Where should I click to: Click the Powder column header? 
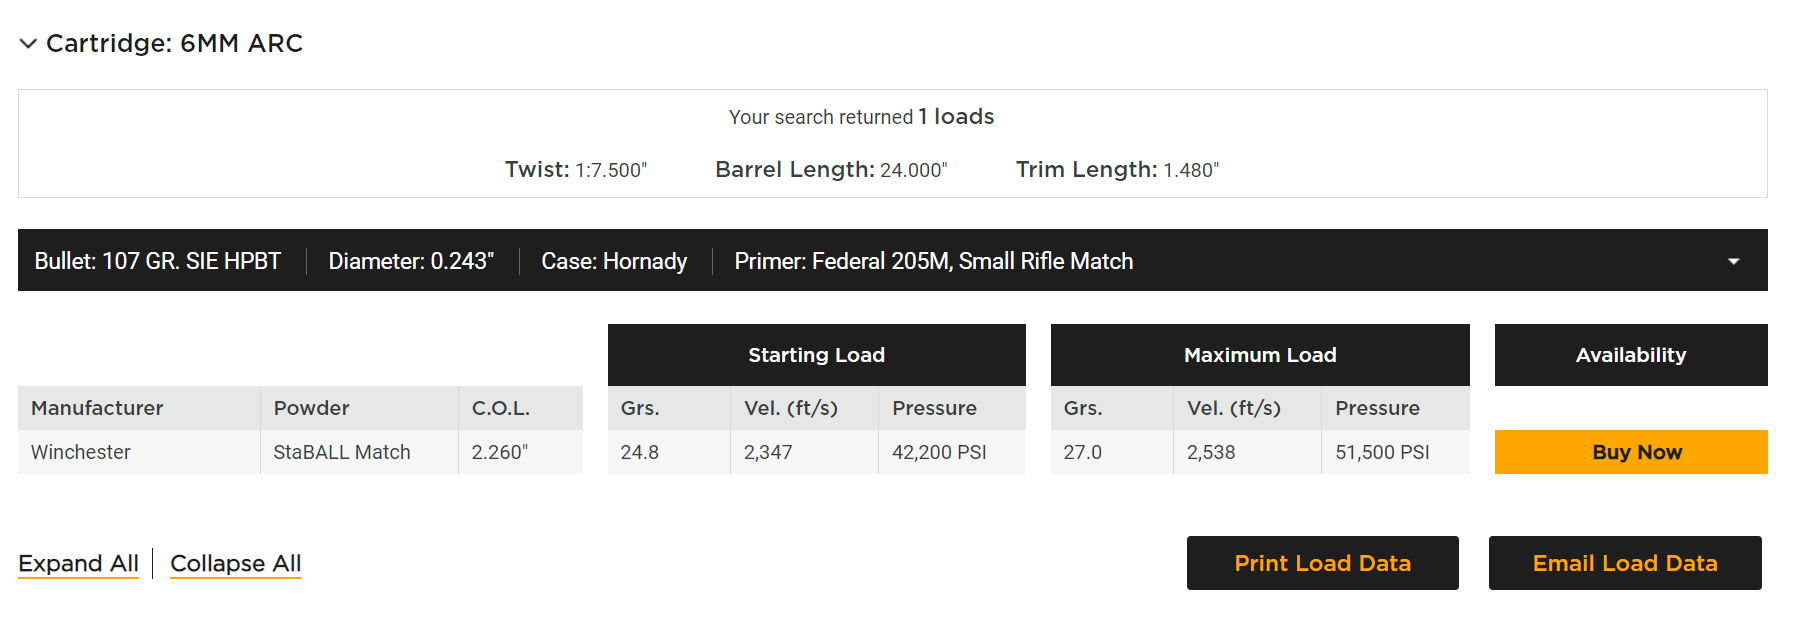click(x=359, y=408)
